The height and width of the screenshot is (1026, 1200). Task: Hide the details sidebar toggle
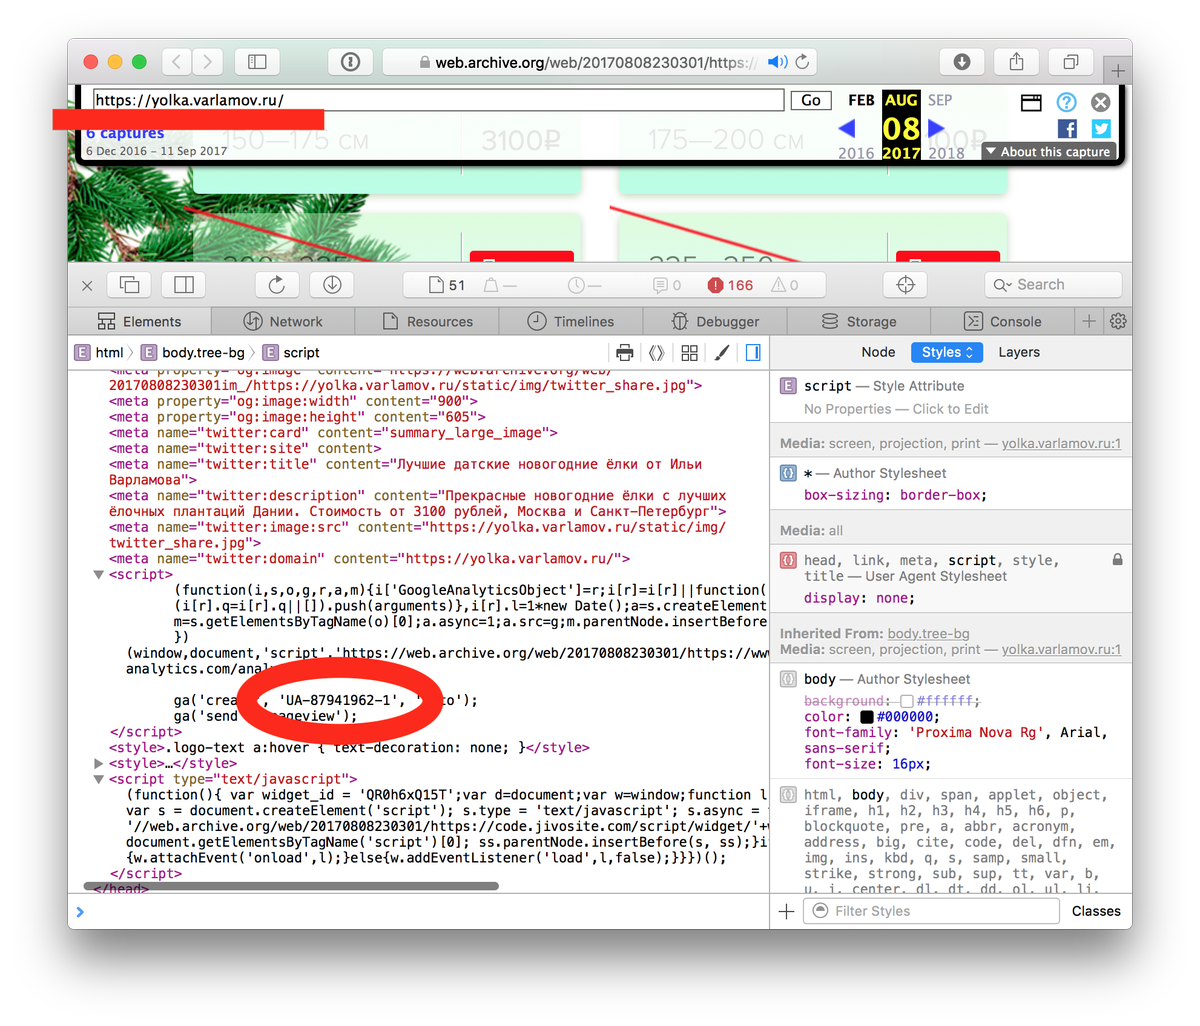coord(753,352)
